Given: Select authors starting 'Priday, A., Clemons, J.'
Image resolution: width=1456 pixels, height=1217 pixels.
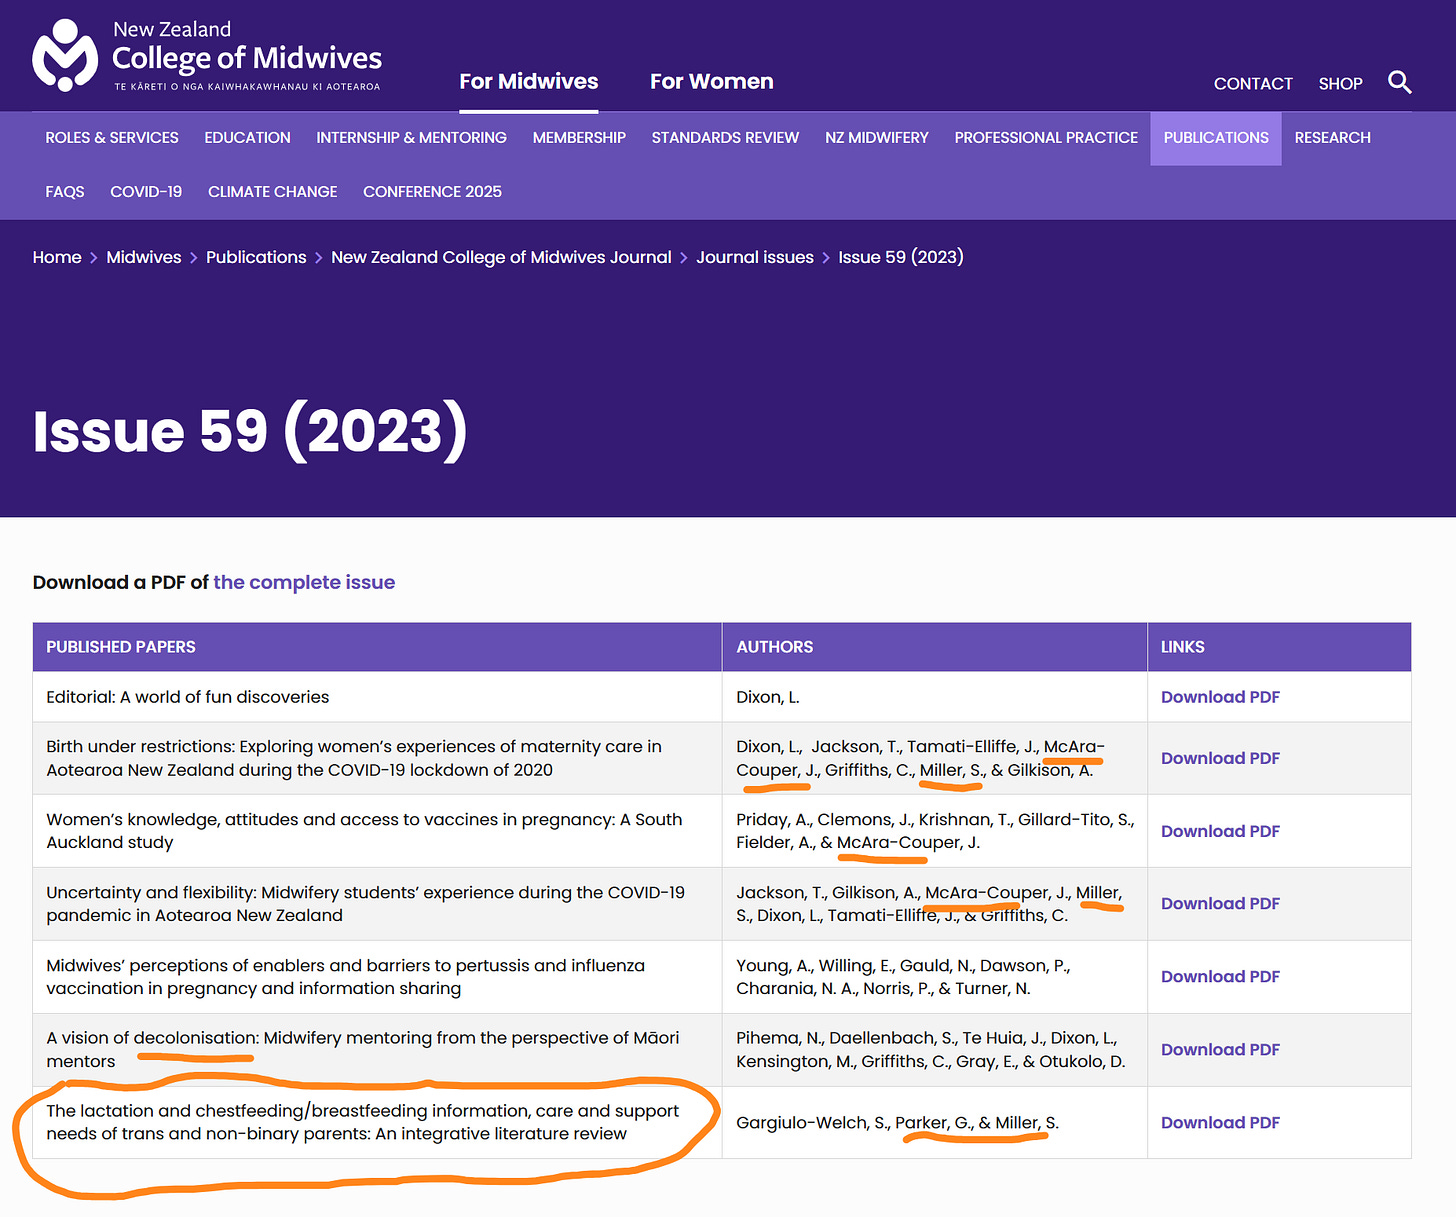Looking at the screenshot, I should [935, 831].
